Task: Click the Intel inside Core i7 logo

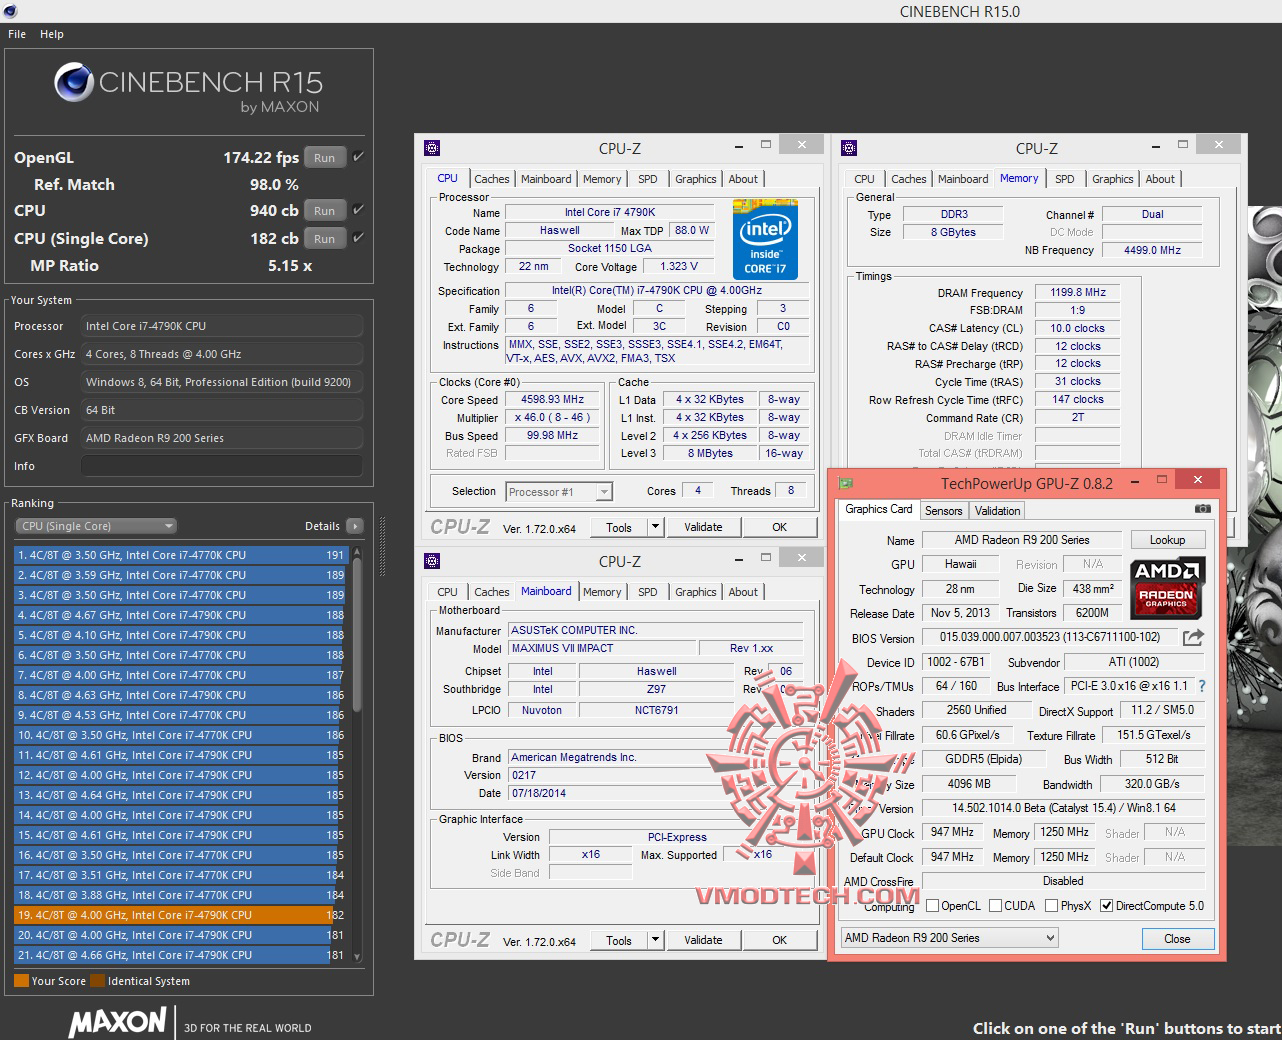Action: point(765,238)
